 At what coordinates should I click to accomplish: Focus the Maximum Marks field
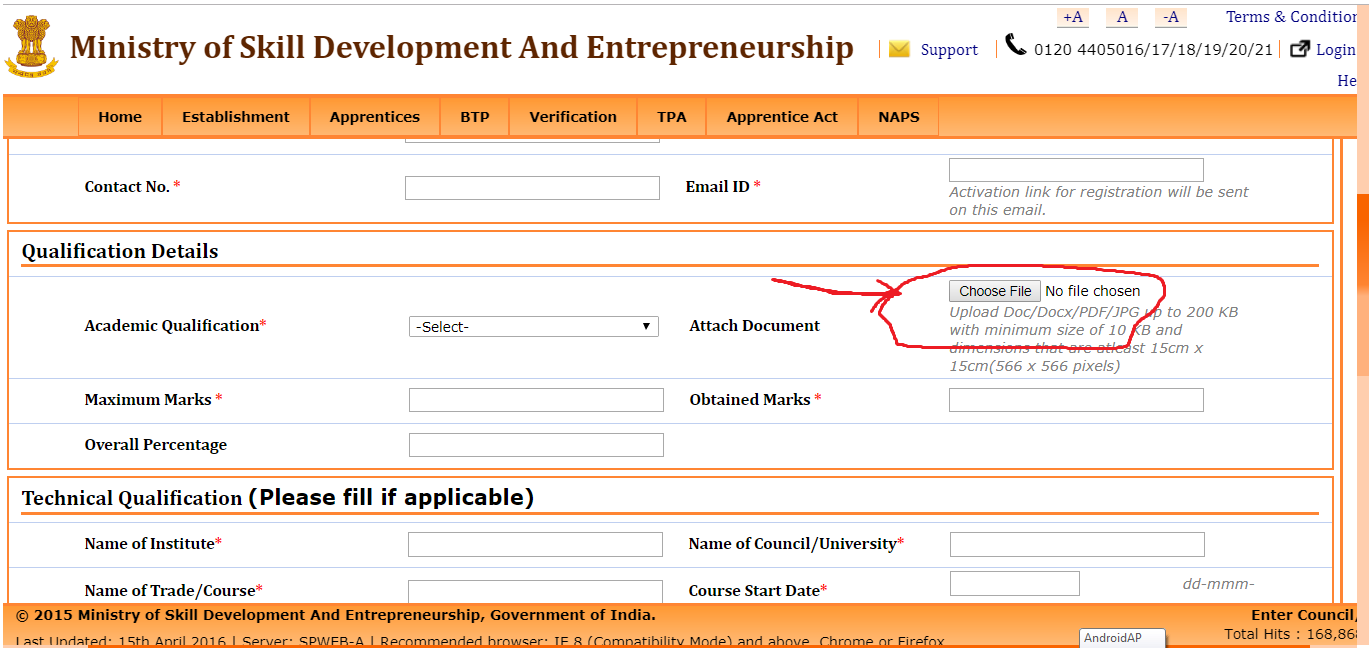pyautogui.click(x=536, y=400)
